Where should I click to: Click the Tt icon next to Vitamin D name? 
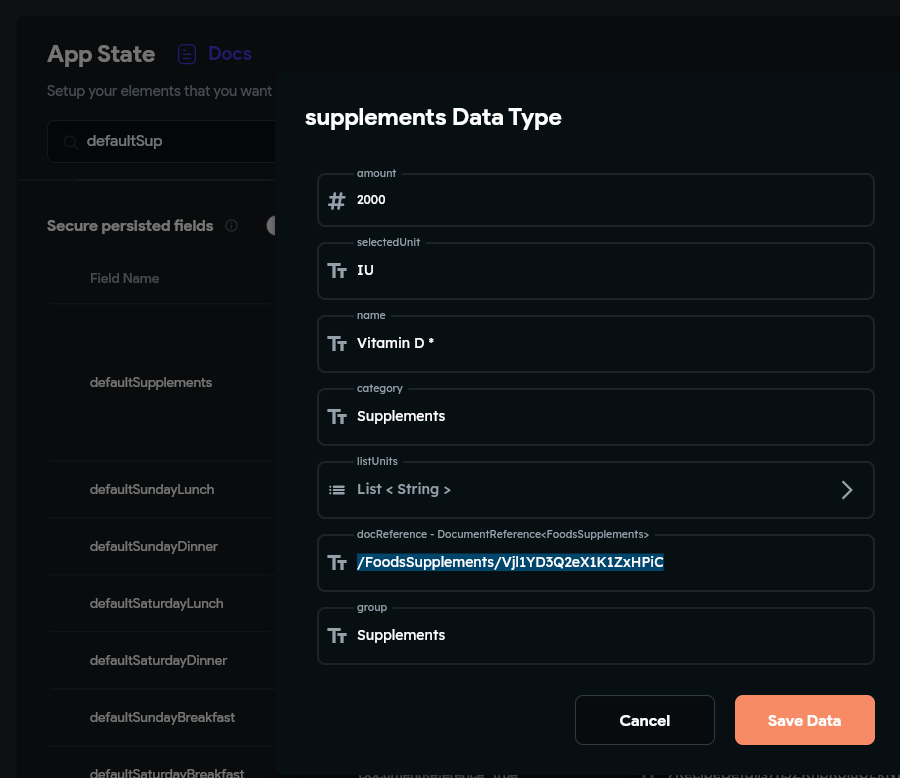click(336, 343)
